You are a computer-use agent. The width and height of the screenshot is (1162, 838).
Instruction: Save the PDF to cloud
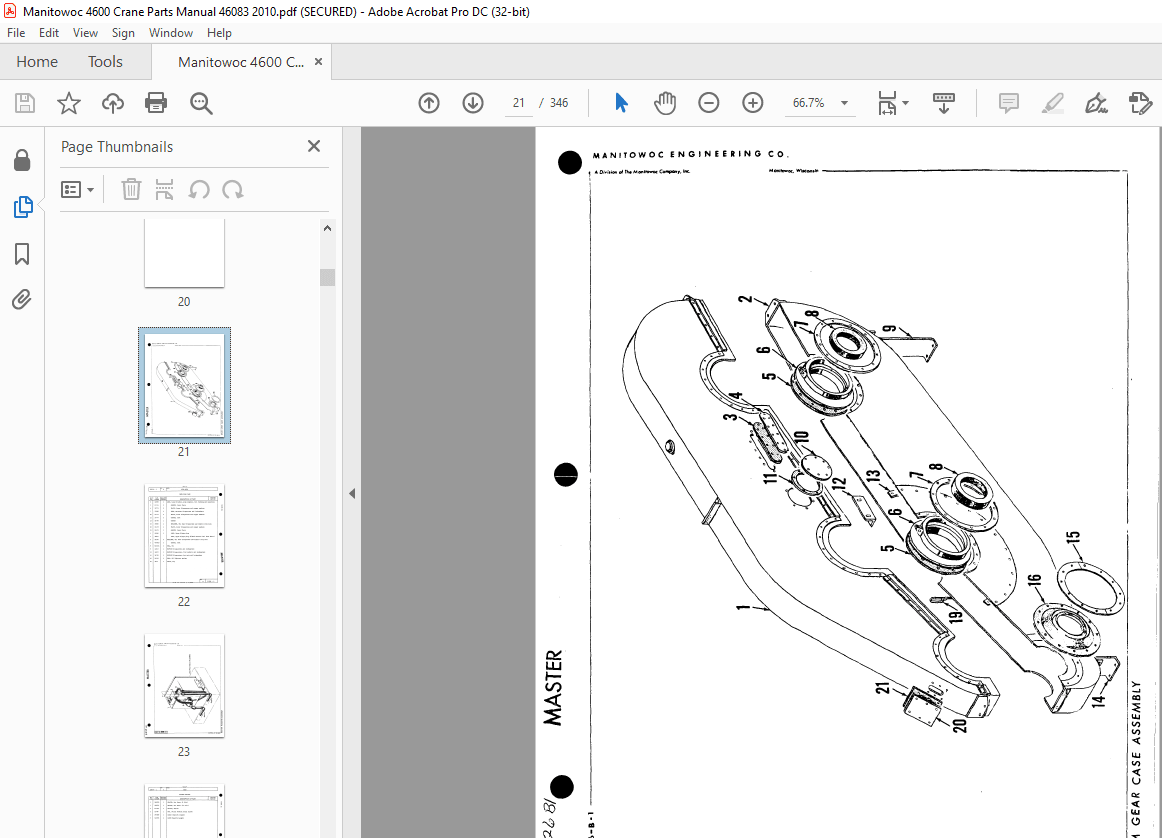tap(112, 102)
